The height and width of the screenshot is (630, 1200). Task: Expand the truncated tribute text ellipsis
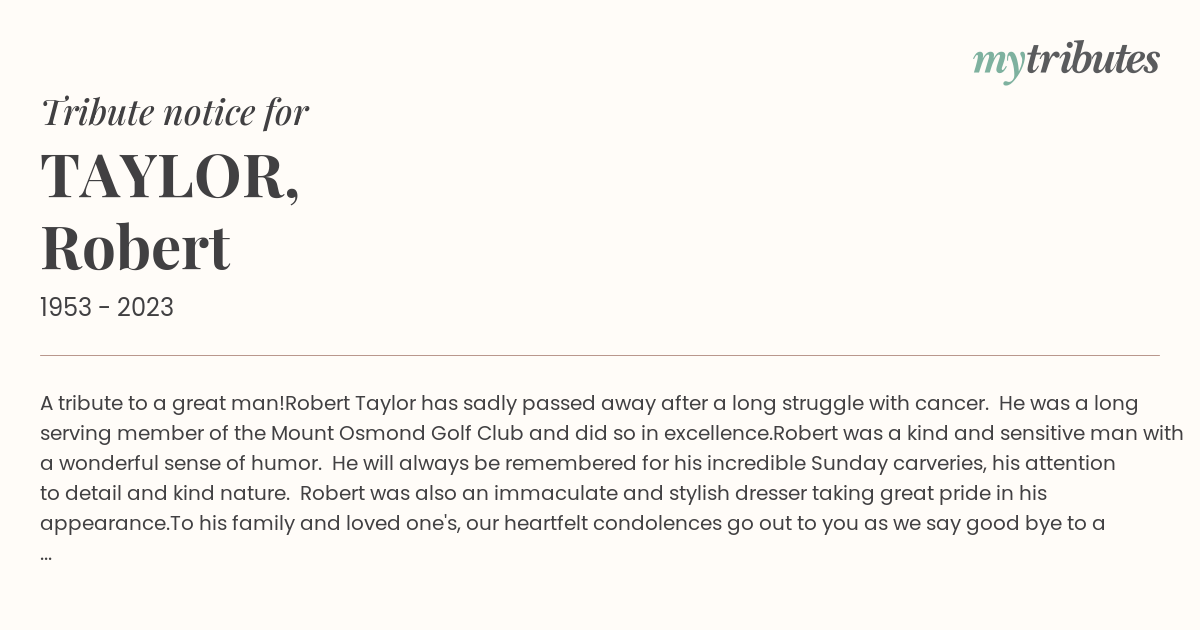46,555
